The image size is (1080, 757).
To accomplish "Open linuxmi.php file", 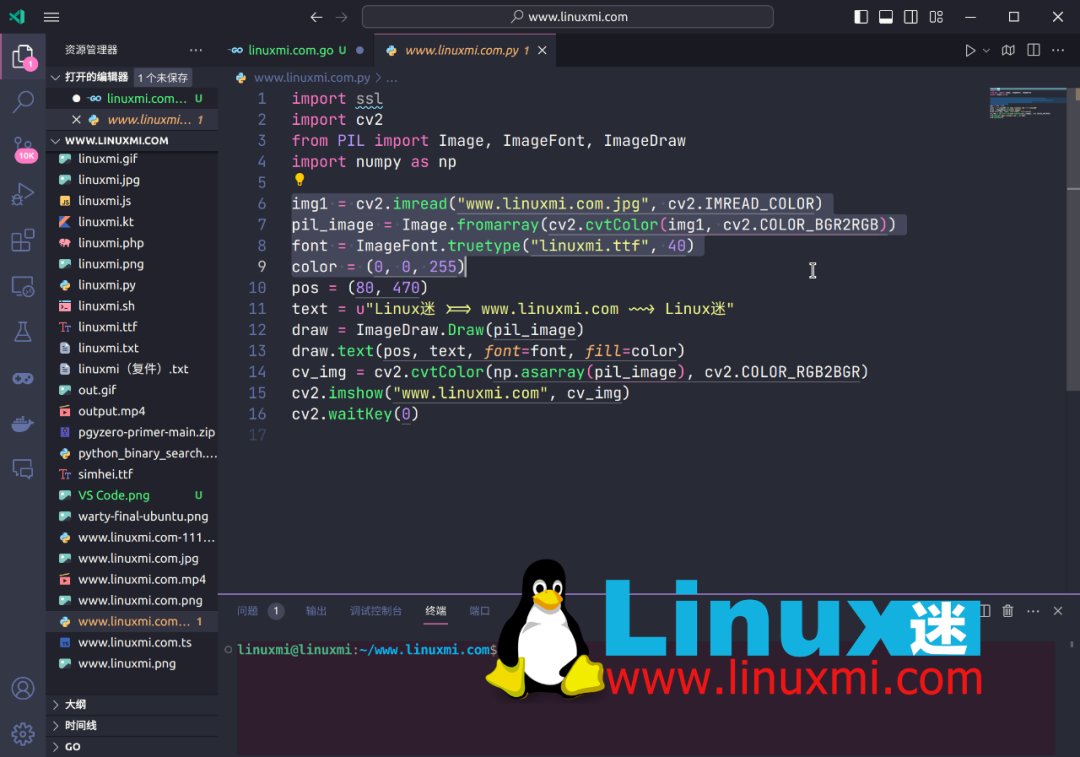I will point(132,243).
